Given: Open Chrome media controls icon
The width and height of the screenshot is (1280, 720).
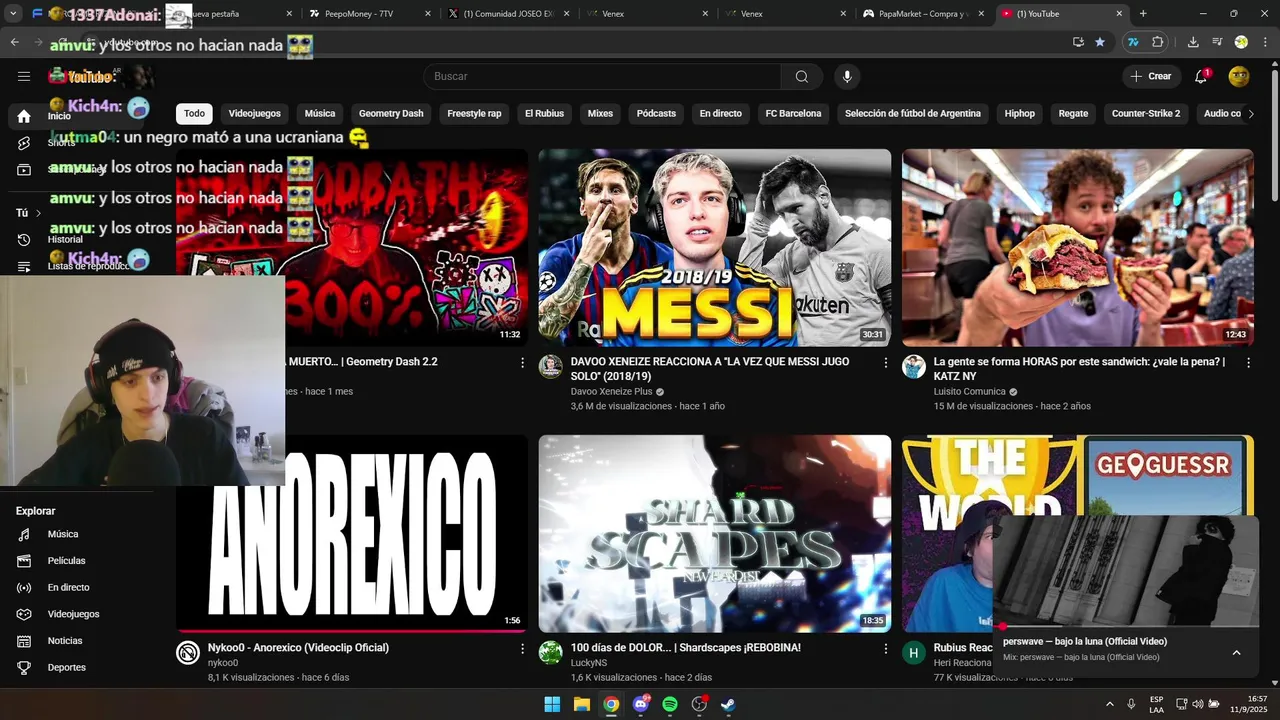Looking at the screenshot, I should (1217, 42).
